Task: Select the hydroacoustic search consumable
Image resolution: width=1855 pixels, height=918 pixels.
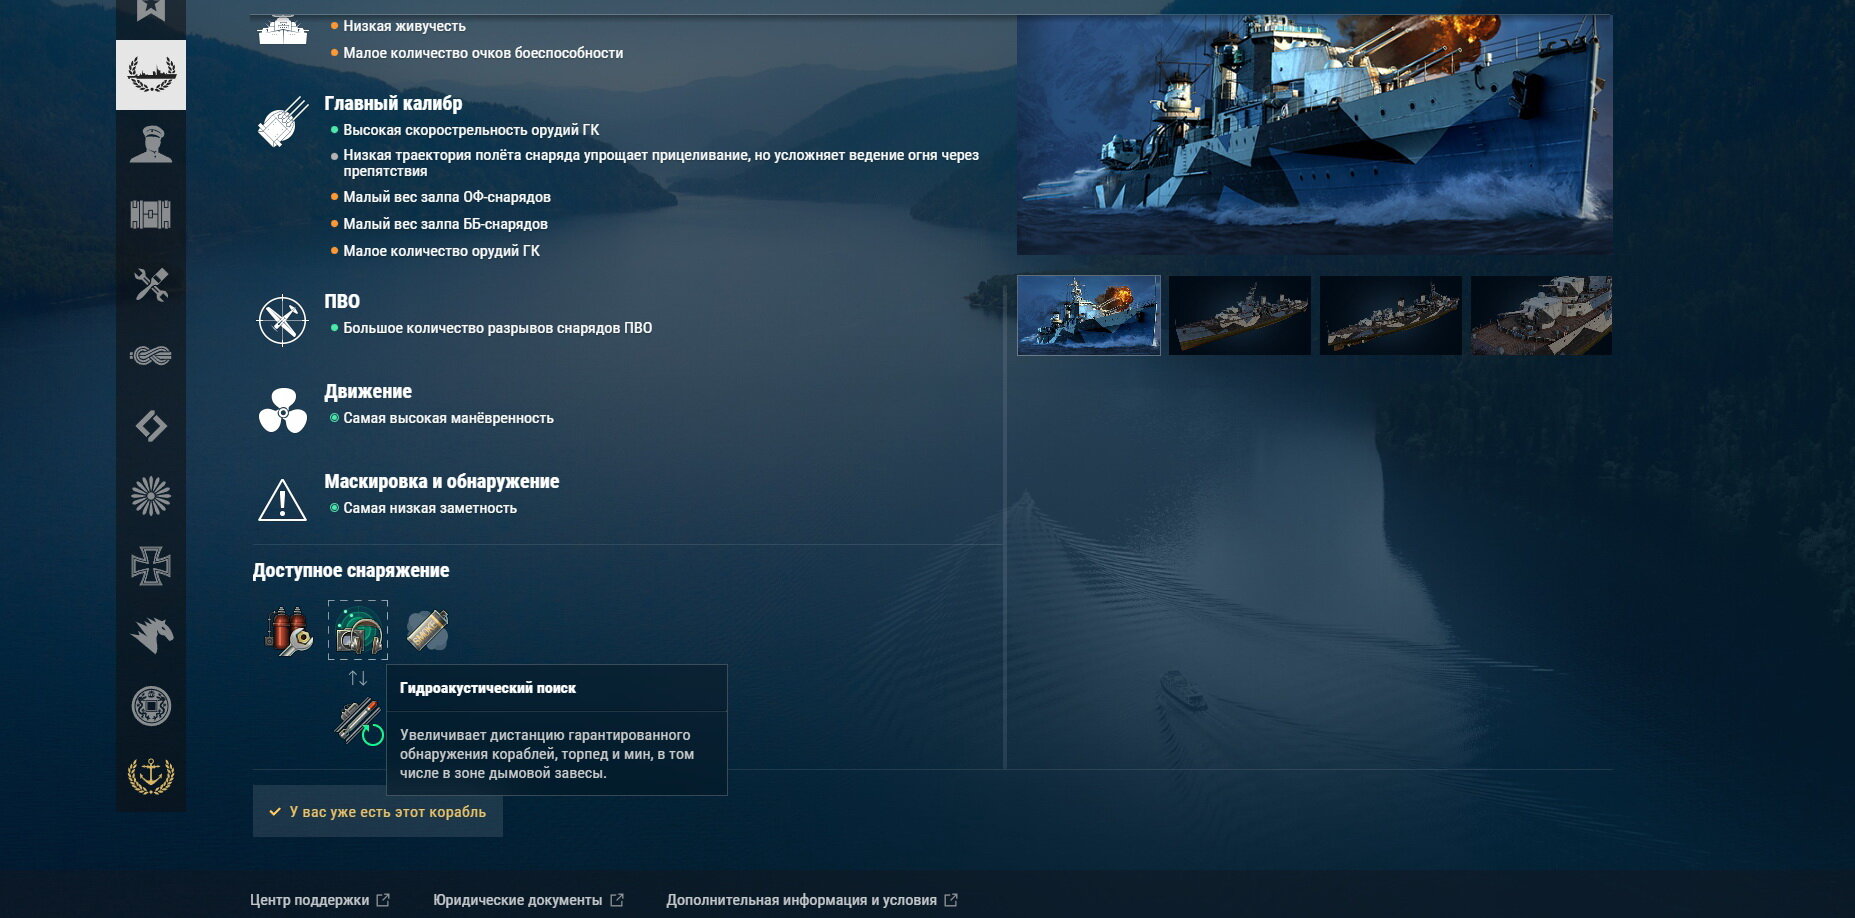Action: click(358, 630)
